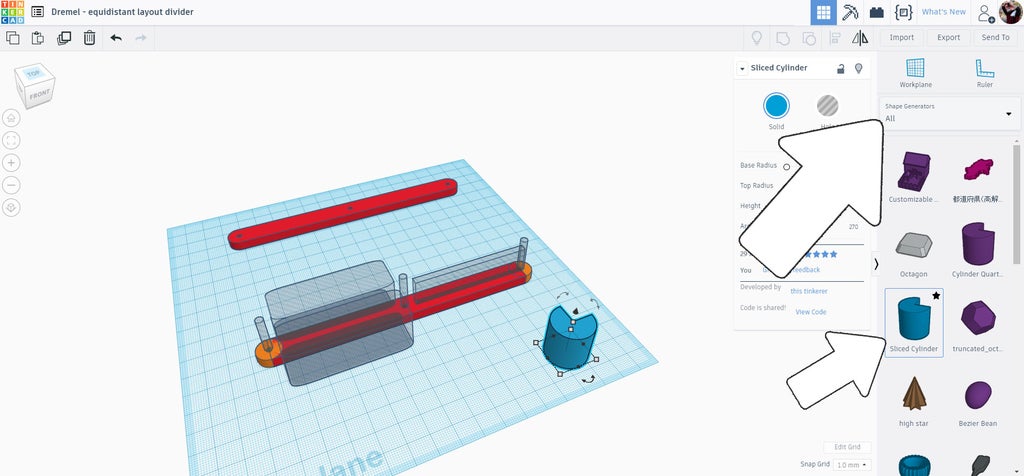Collapse the Sliced Cylinder inspector panel
Viewport: 1024px width, 476px height.
(742, 69)
